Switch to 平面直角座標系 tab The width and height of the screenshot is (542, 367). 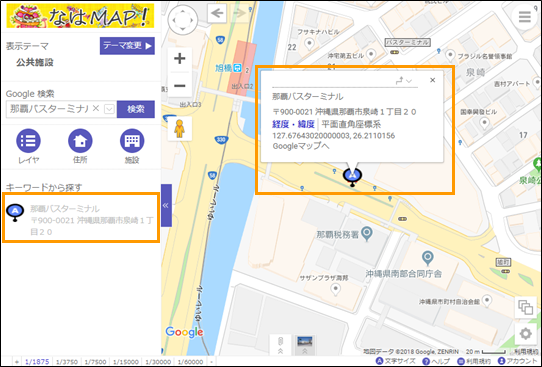click(x=351, y=124)
